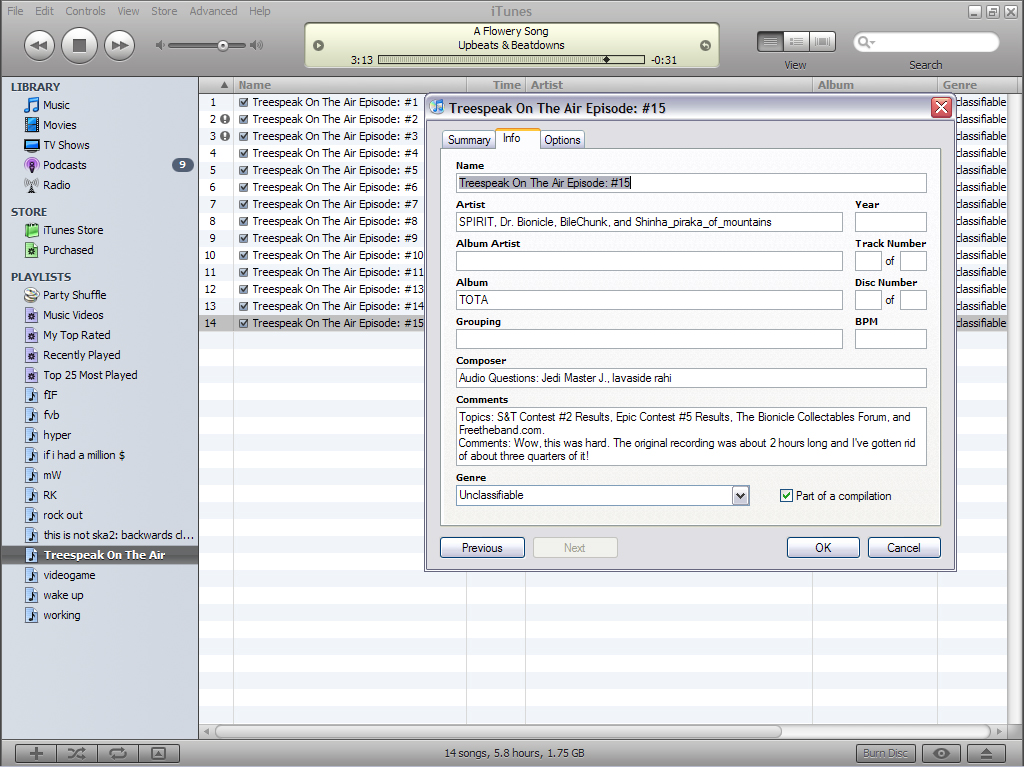This screenshot has width=1024, height=768.
Task: Open the Music Videos smart playlist
Action: pos(73,315)
